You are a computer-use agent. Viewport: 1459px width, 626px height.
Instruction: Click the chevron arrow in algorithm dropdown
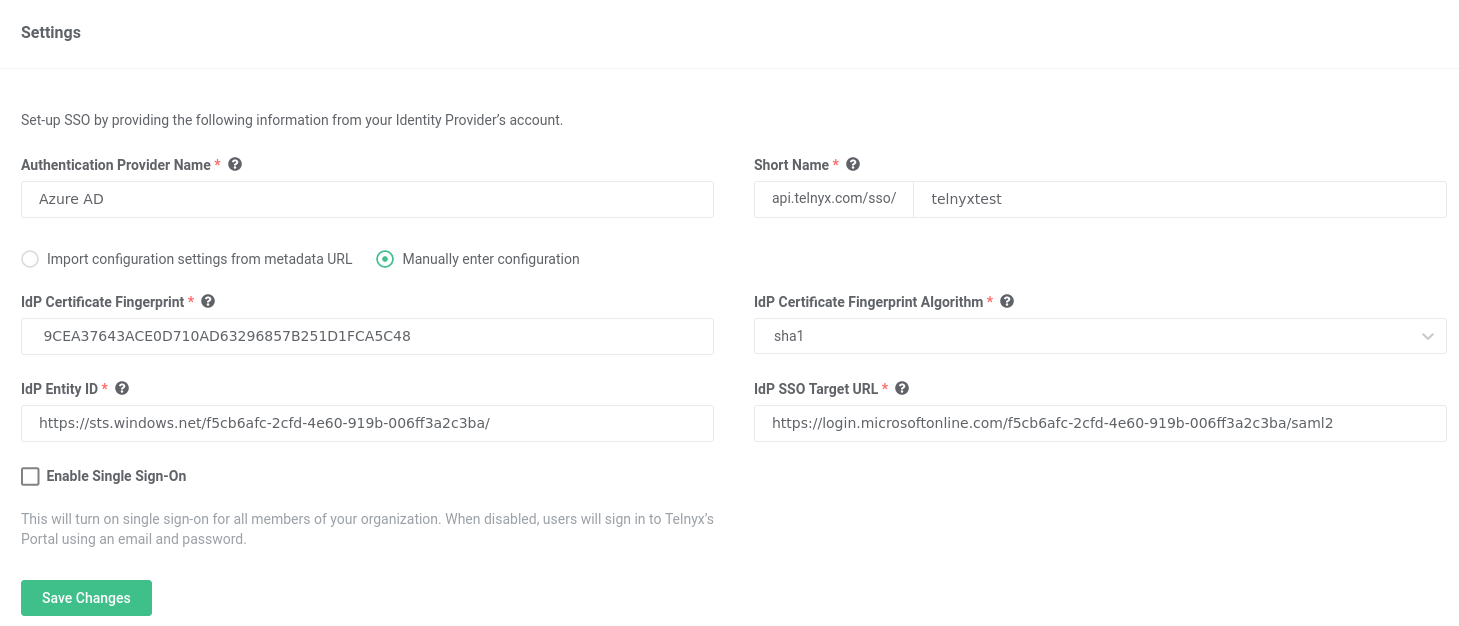click(1428, 337)
